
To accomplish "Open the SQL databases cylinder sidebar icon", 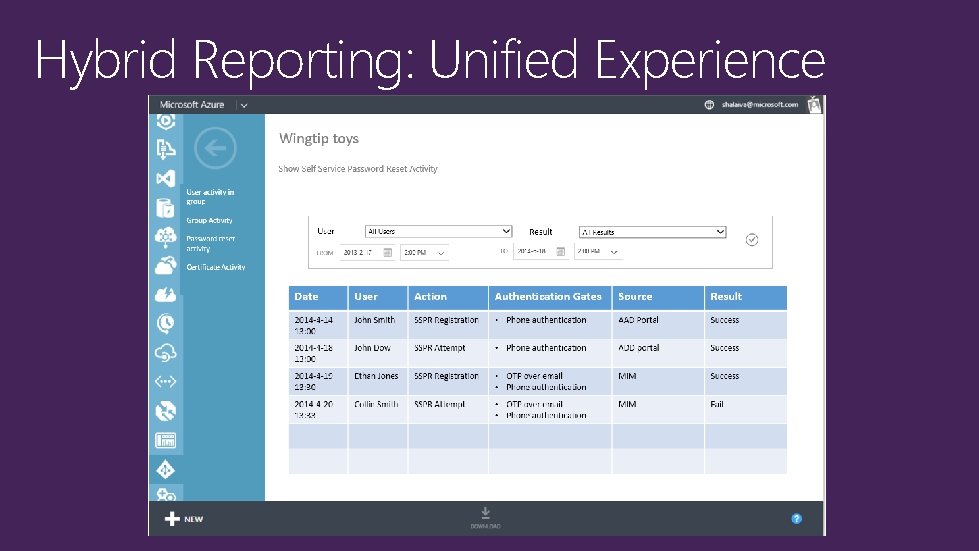I will (165, 208).
